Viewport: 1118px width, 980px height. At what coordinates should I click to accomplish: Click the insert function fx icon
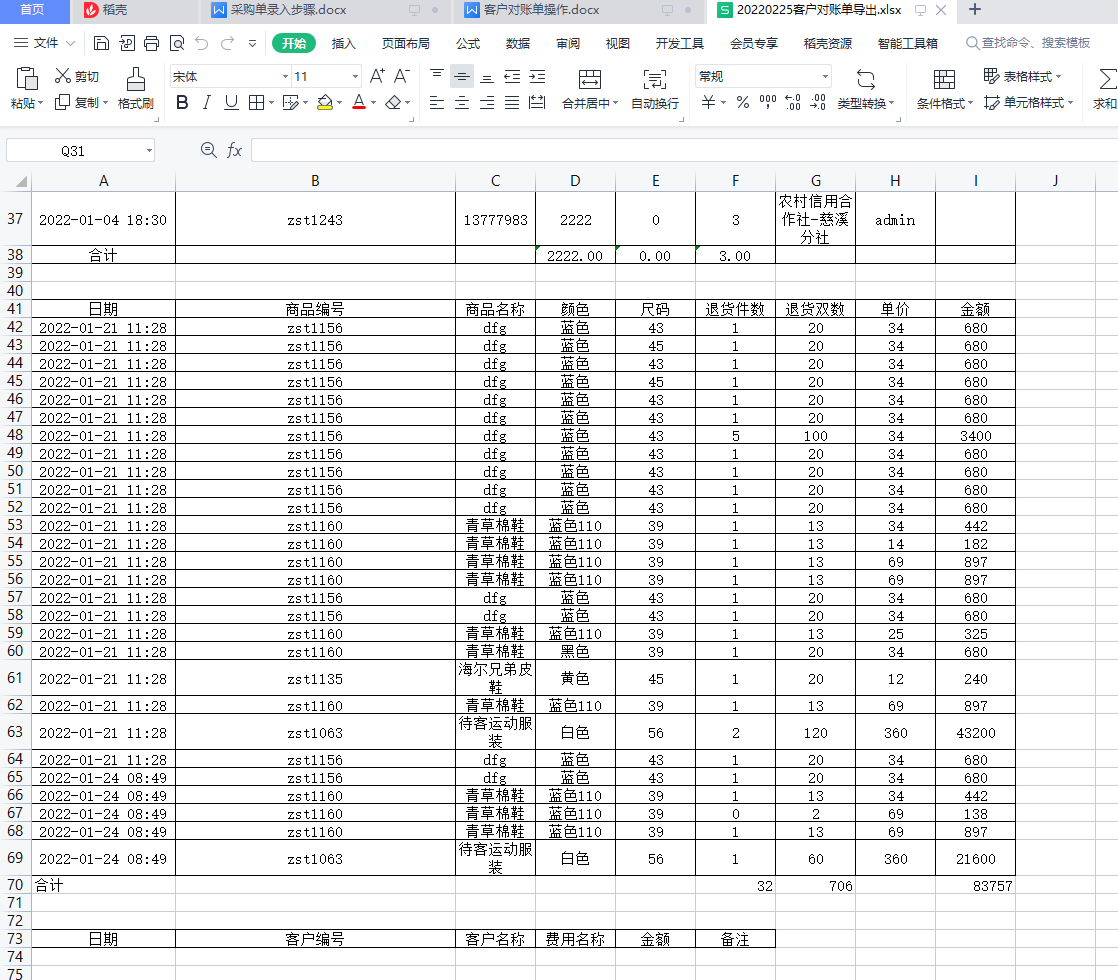pyautogui.click(x=234, y=150)
